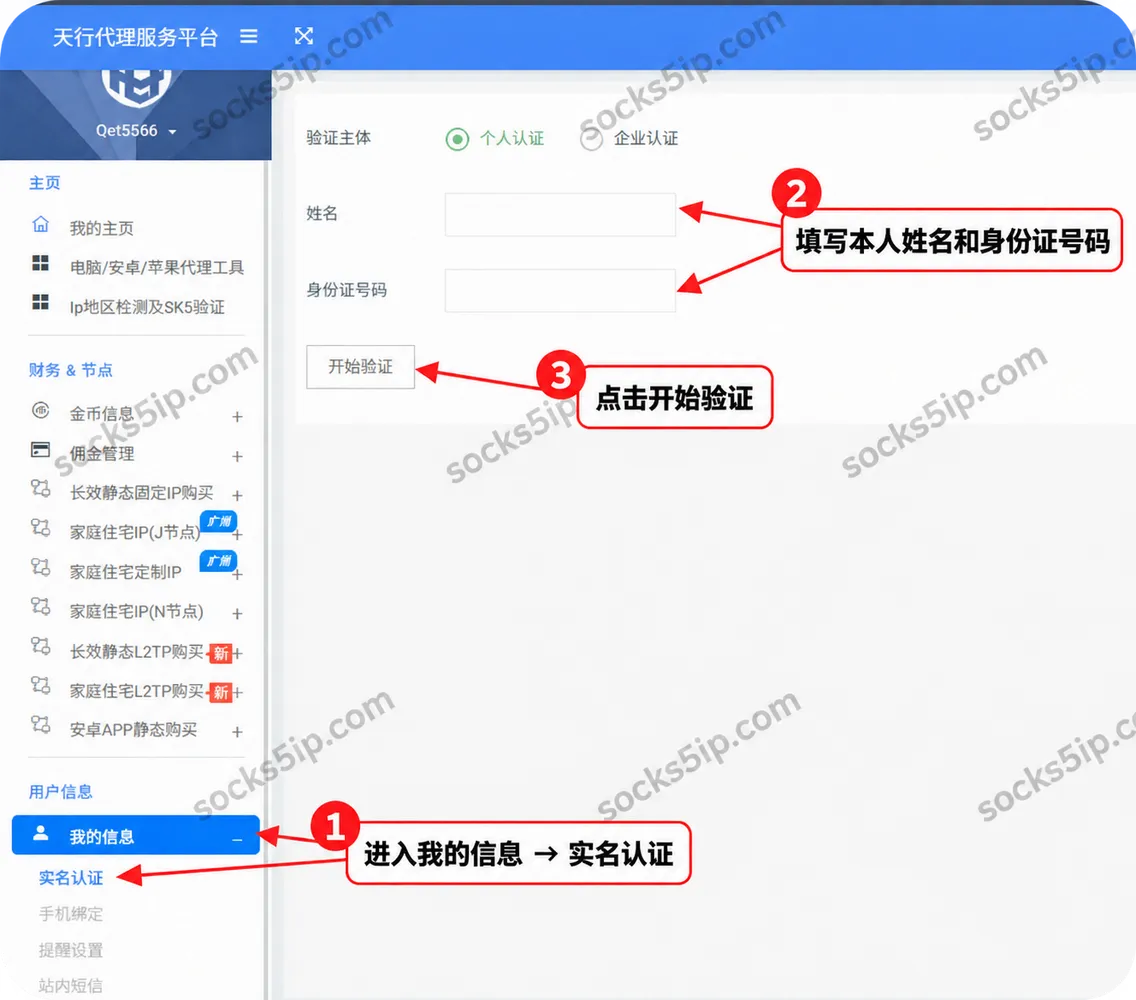Click node icon beside 长效静态L2TP购买
Viewport: 1136px width, 1000px height.
[x=41, y=646]
